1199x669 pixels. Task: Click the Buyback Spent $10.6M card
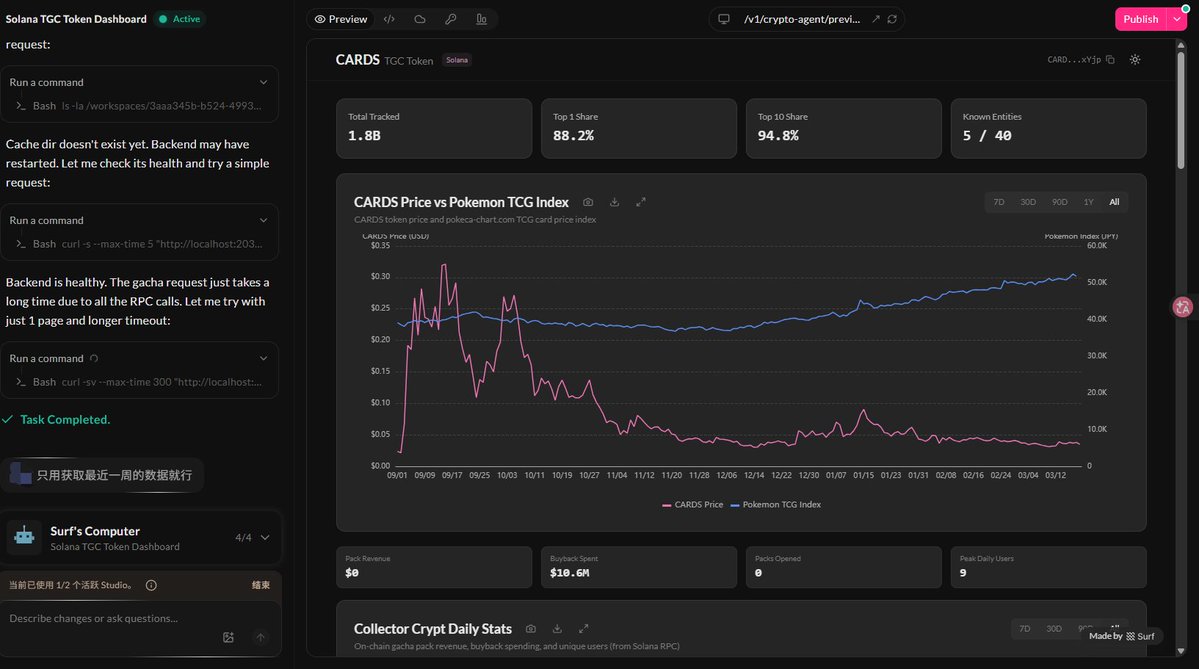(x=638, y=567)
